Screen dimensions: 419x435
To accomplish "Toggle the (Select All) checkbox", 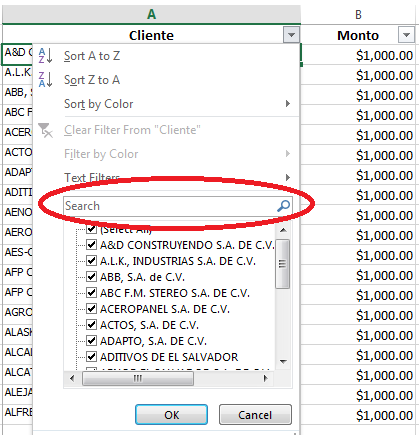I will pos(91,229).
